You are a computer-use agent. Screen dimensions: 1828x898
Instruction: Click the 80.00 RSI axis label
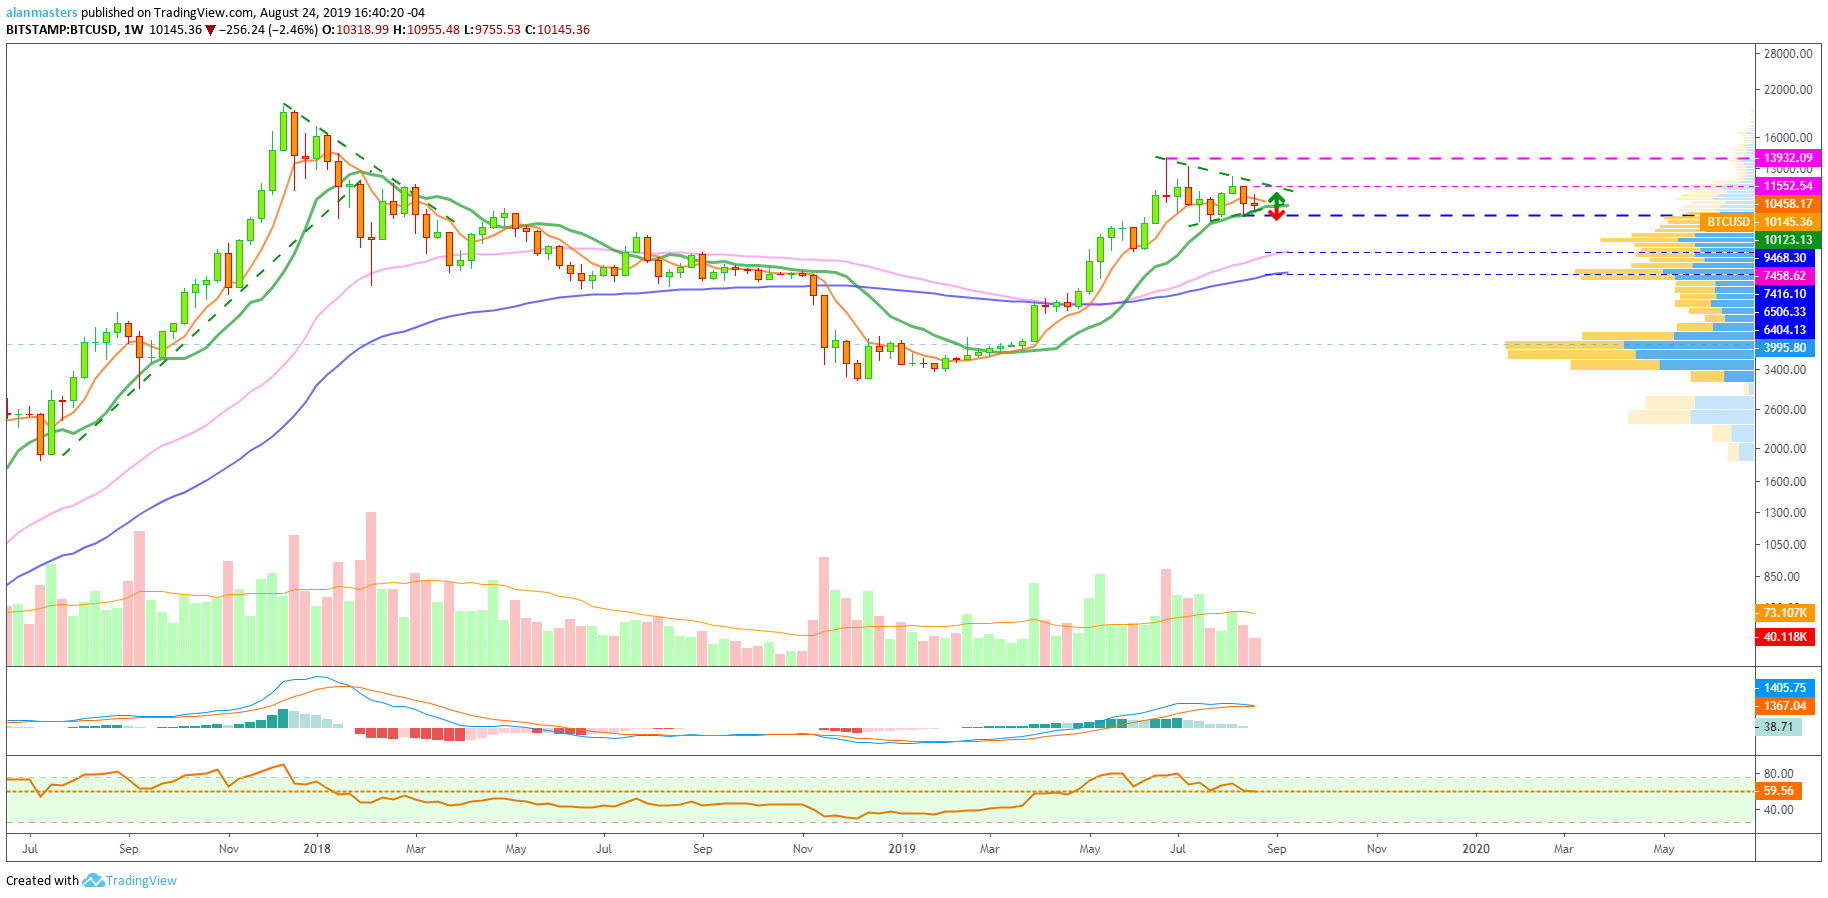point(1779,774)
